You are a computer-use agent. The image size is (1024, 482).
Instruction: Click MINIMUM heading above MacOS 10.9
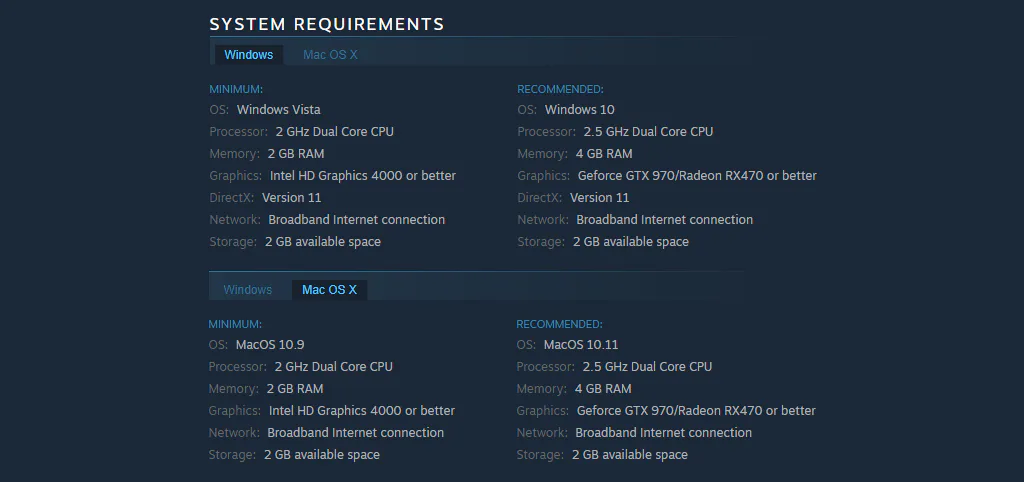(235, 324)
